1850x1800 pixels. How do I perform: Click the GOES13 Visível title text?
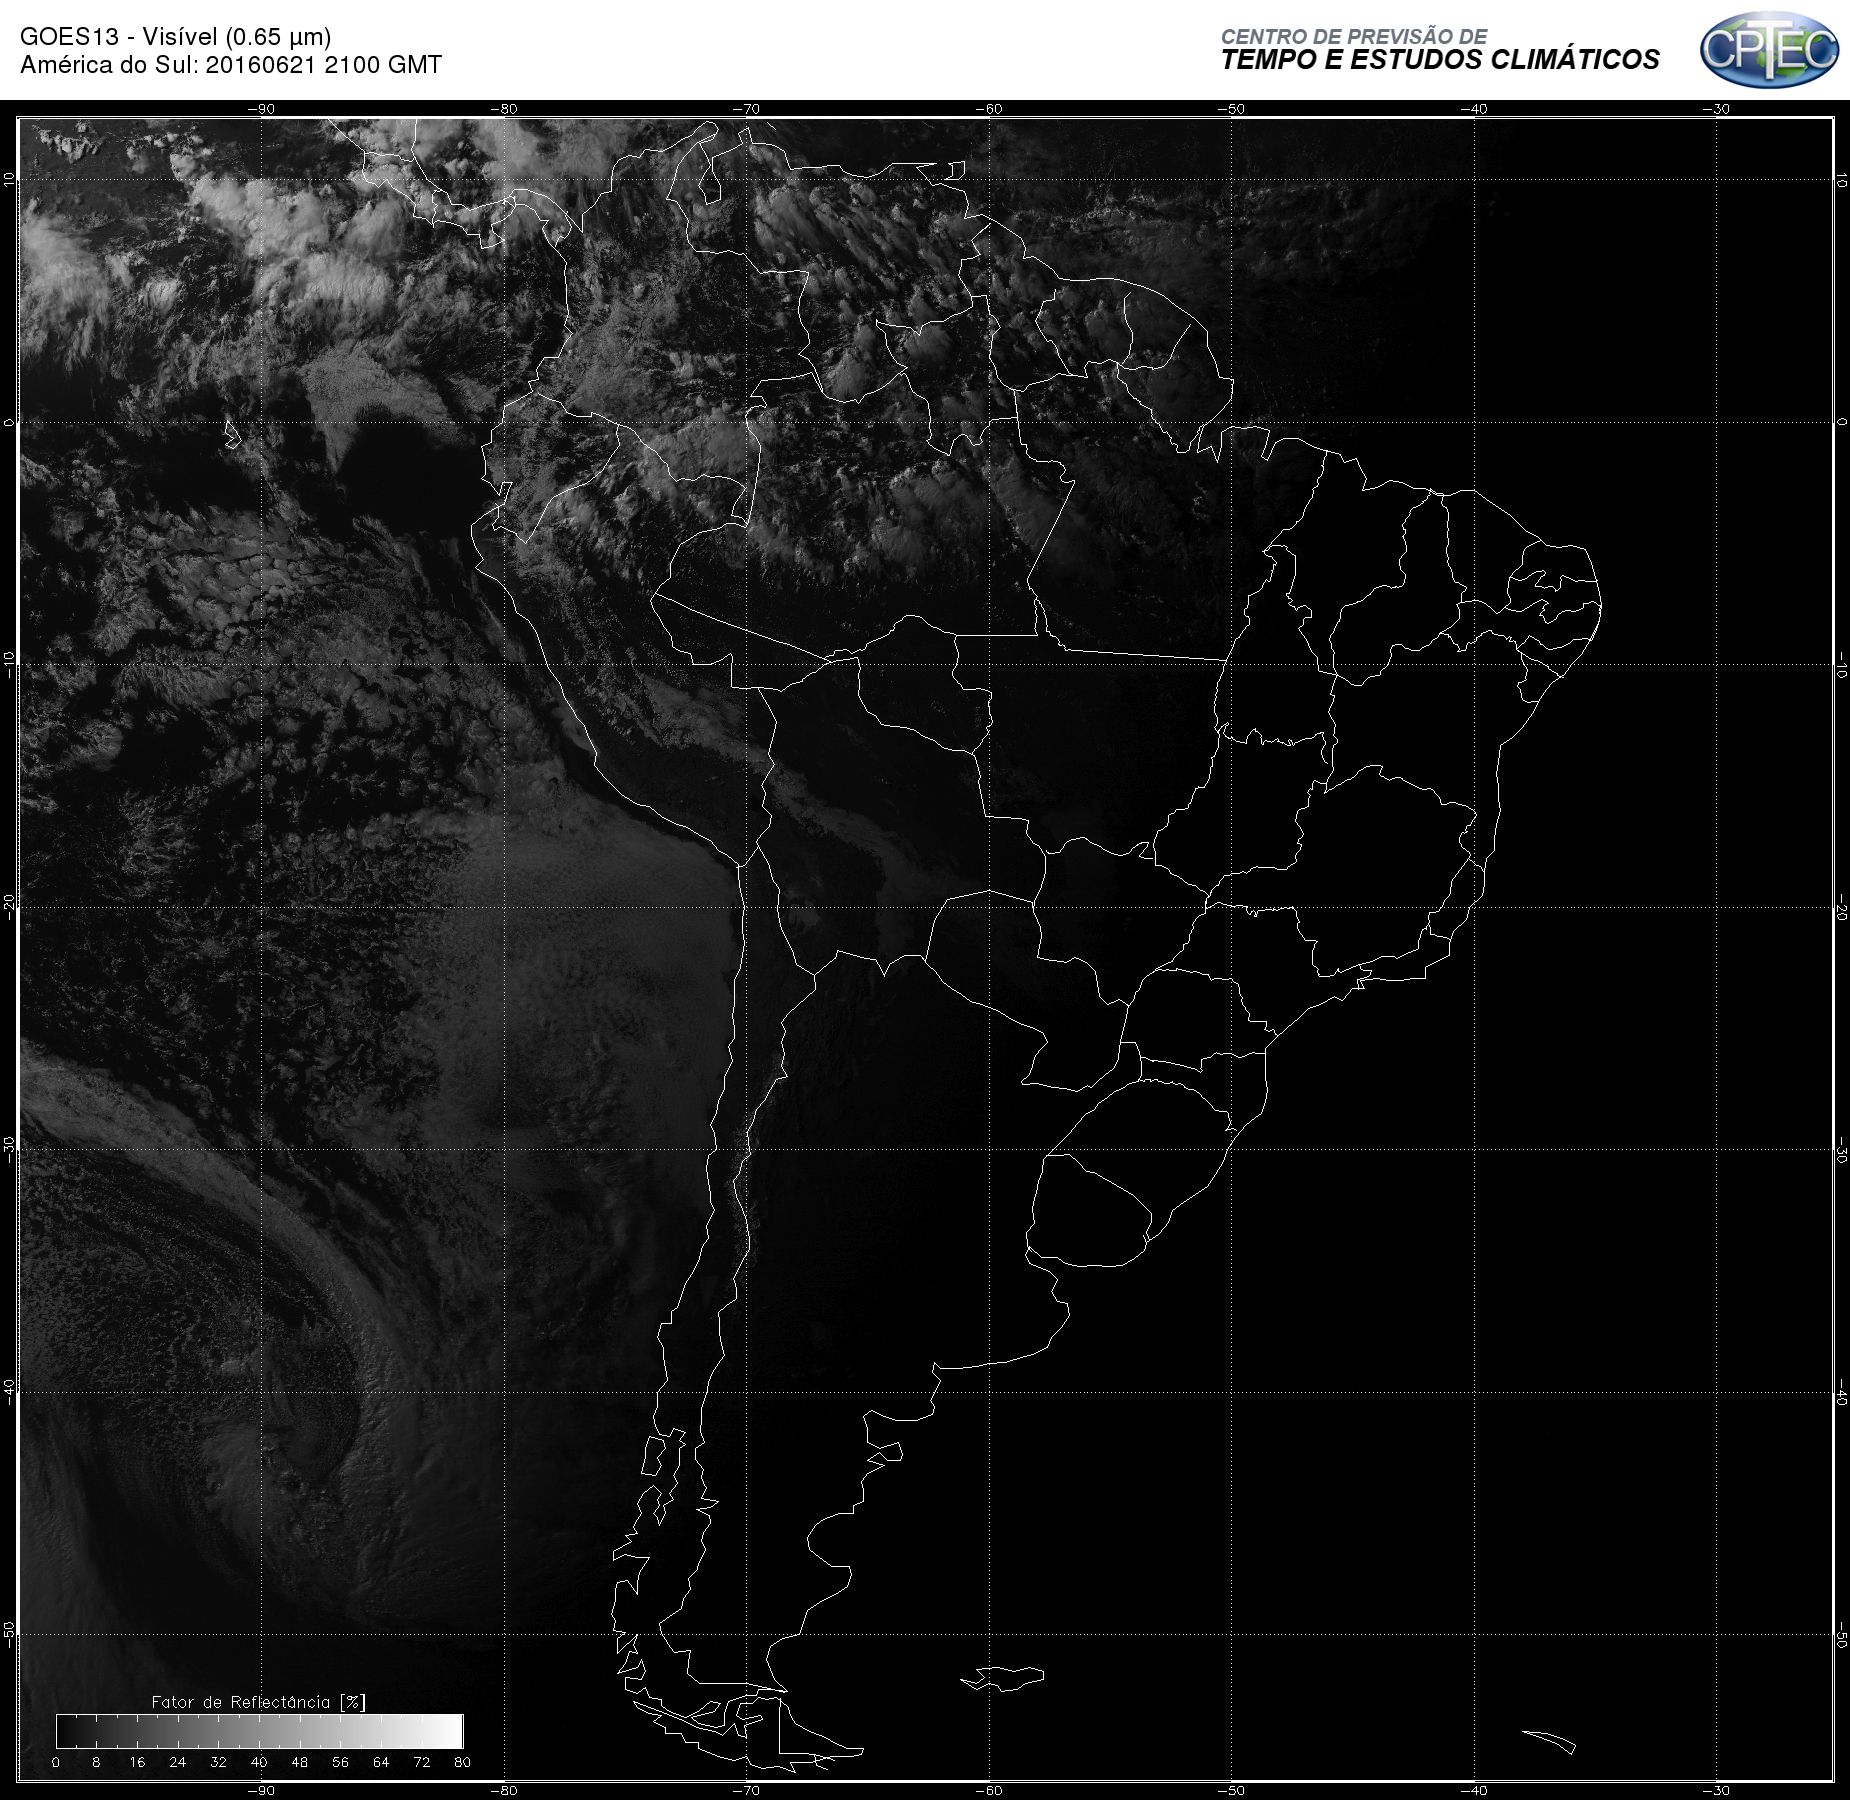(x=175, y=37)
